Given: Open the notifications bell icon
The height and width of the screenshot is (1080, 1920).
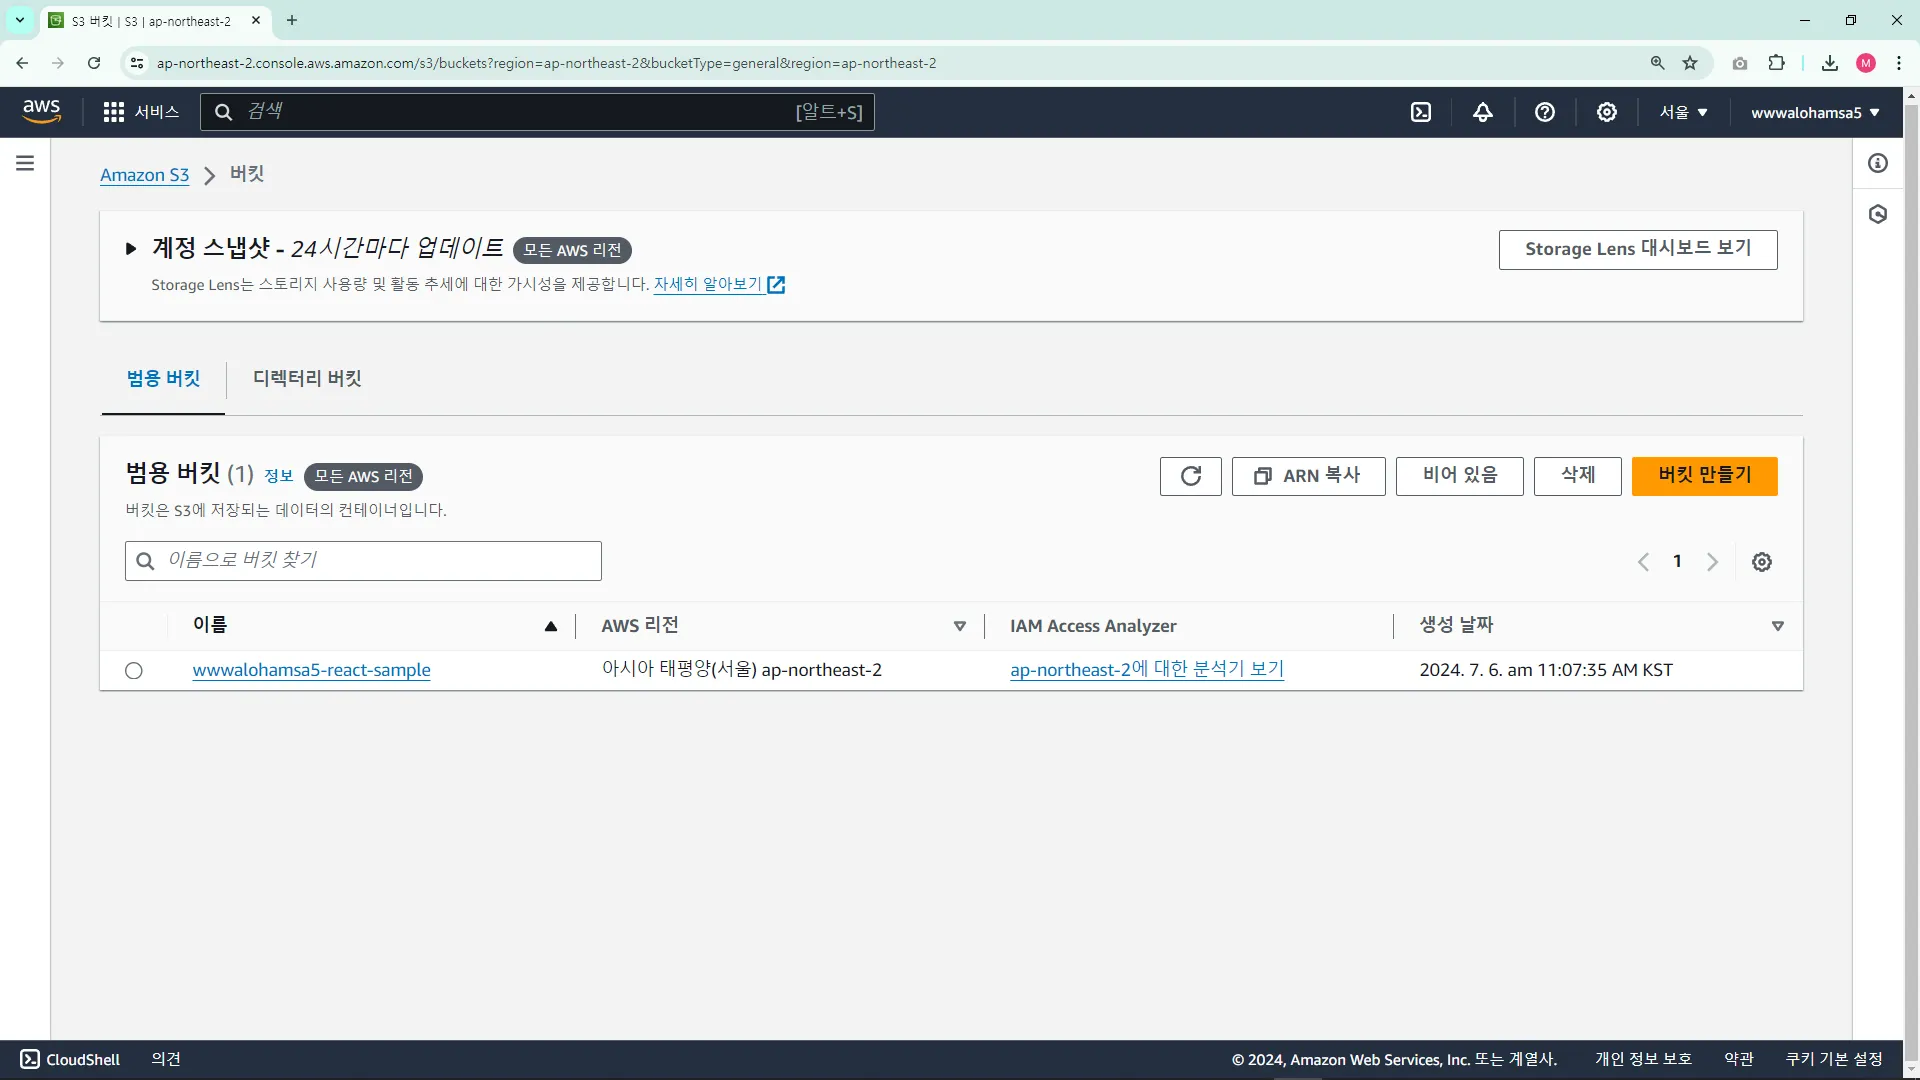Looking at the screenshot, I should tap(1483, 112).
